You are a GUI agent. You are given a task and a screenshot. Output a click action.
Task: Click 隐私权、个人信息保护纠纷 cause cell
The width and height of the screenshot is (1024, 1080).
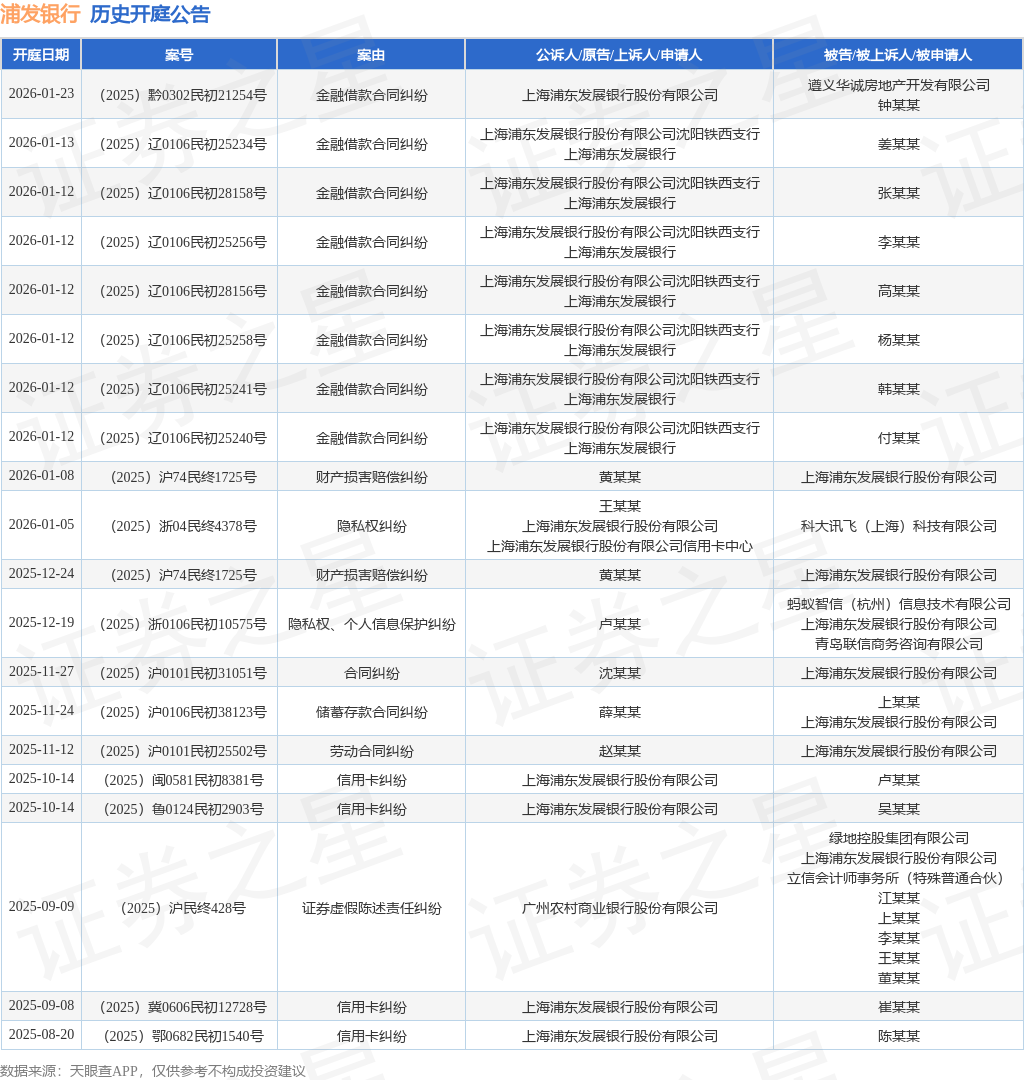click(371, 623)
